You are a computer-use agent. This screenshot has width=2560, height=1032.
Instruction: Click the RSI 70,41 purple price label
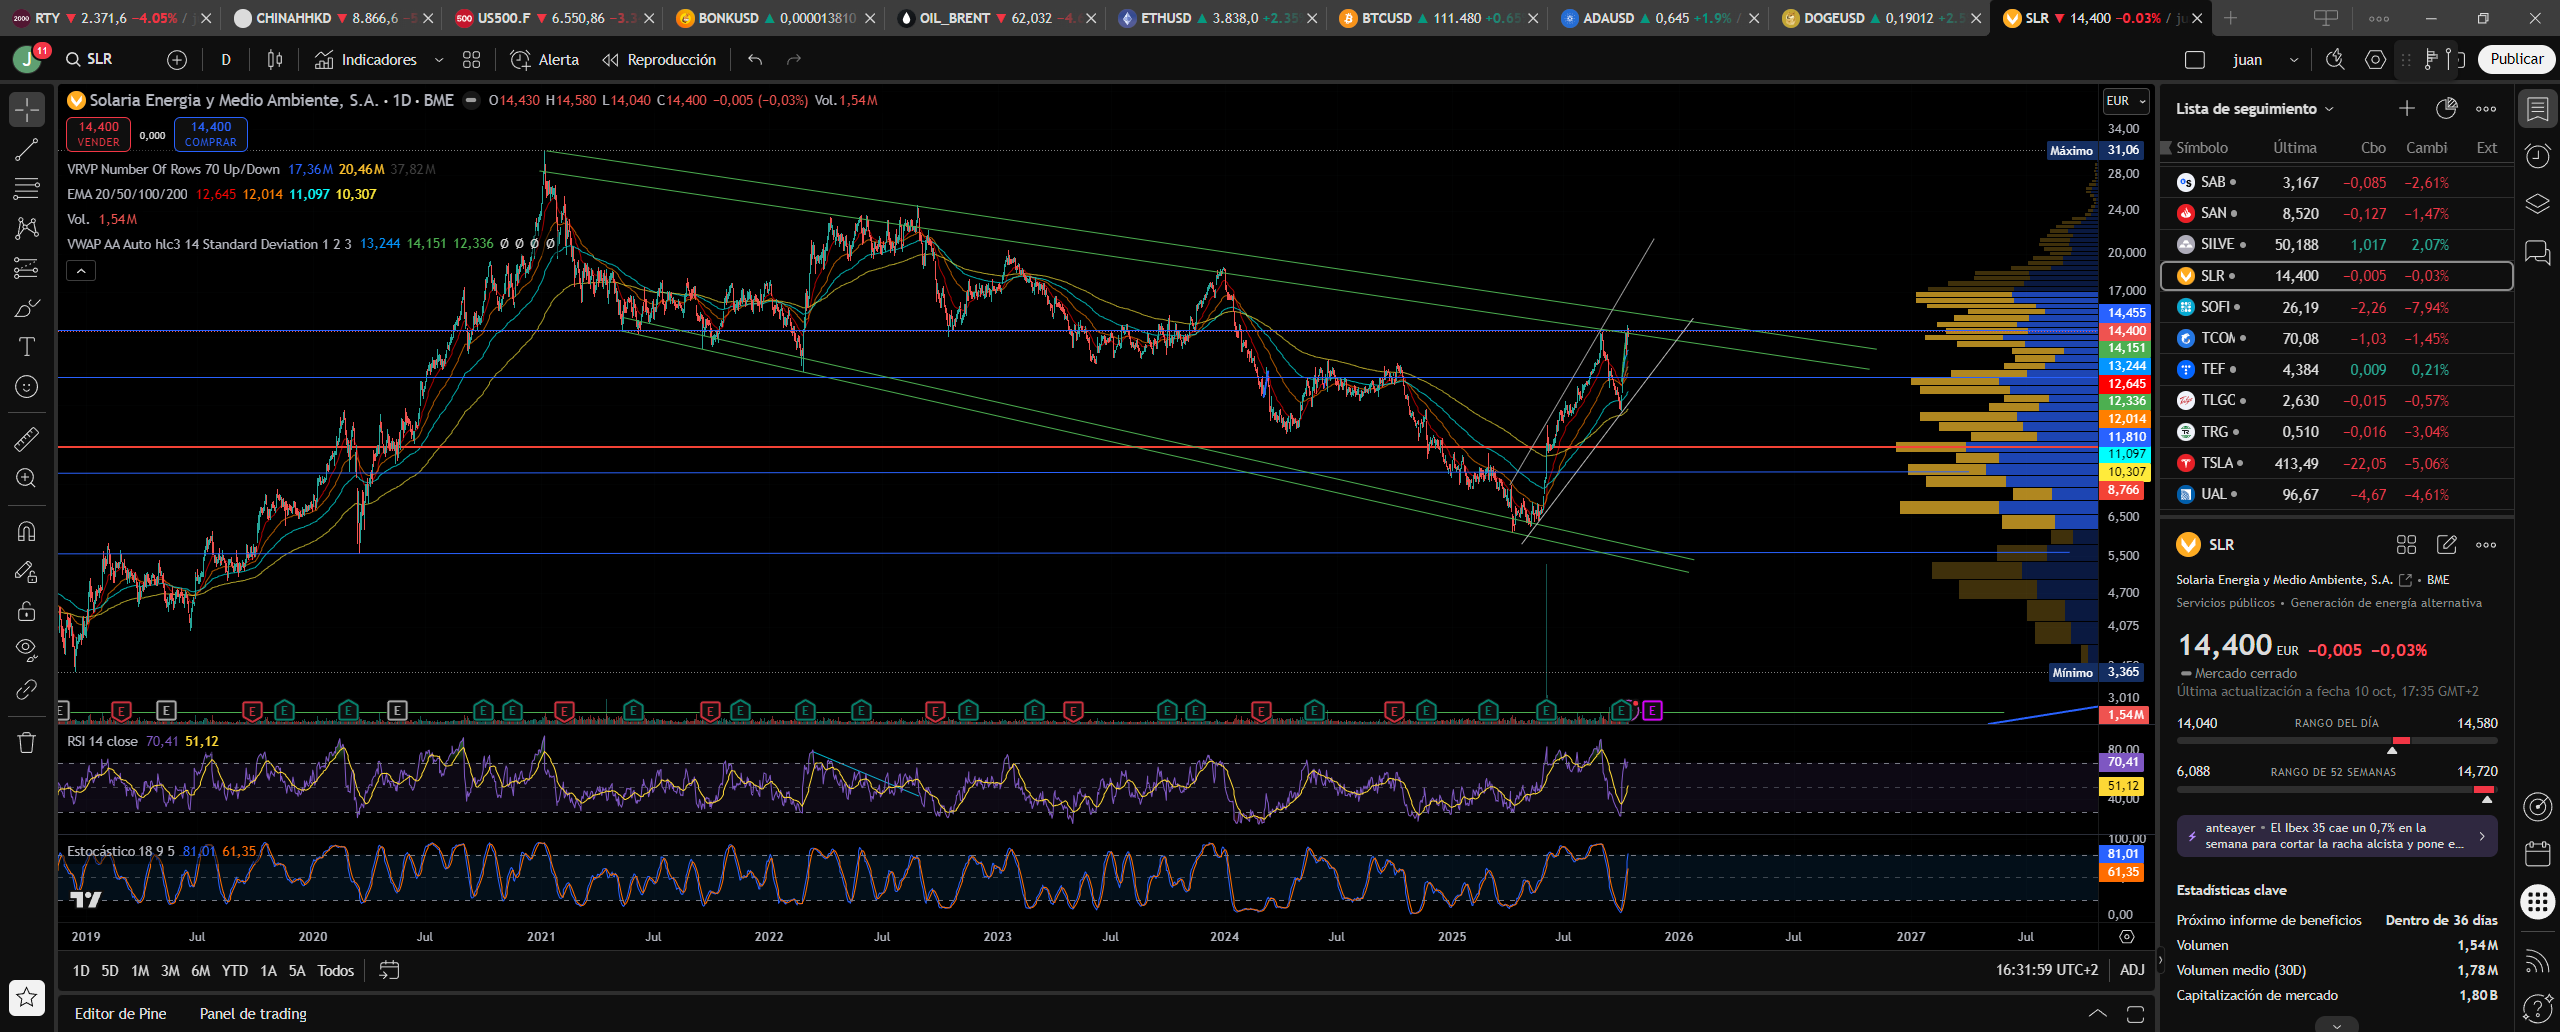pos(2122,762)
